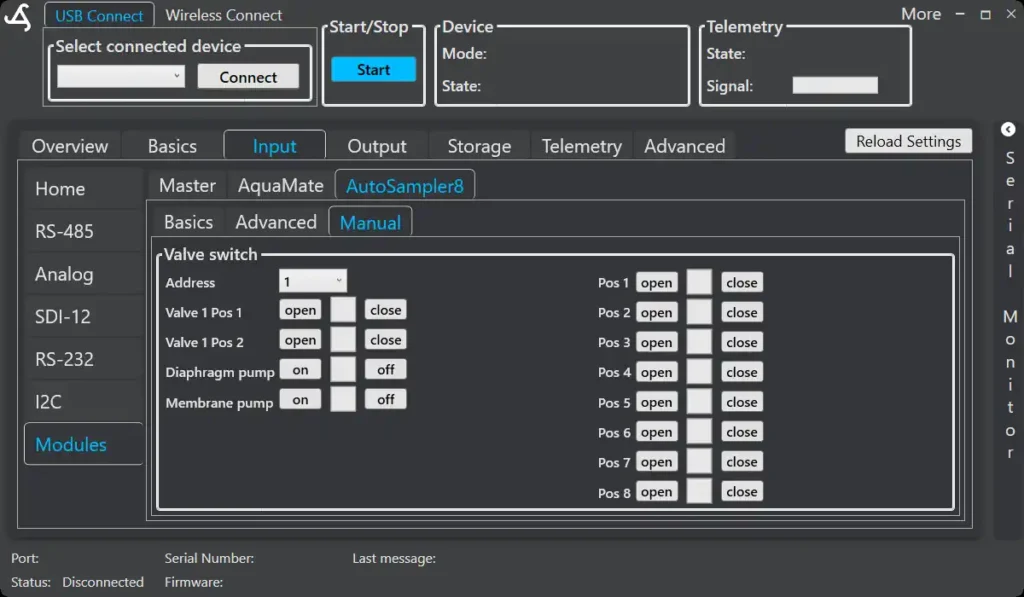Select the AquaMate module tab
This screenshot has height=597, width=1024.
click(x=281, y=186)
